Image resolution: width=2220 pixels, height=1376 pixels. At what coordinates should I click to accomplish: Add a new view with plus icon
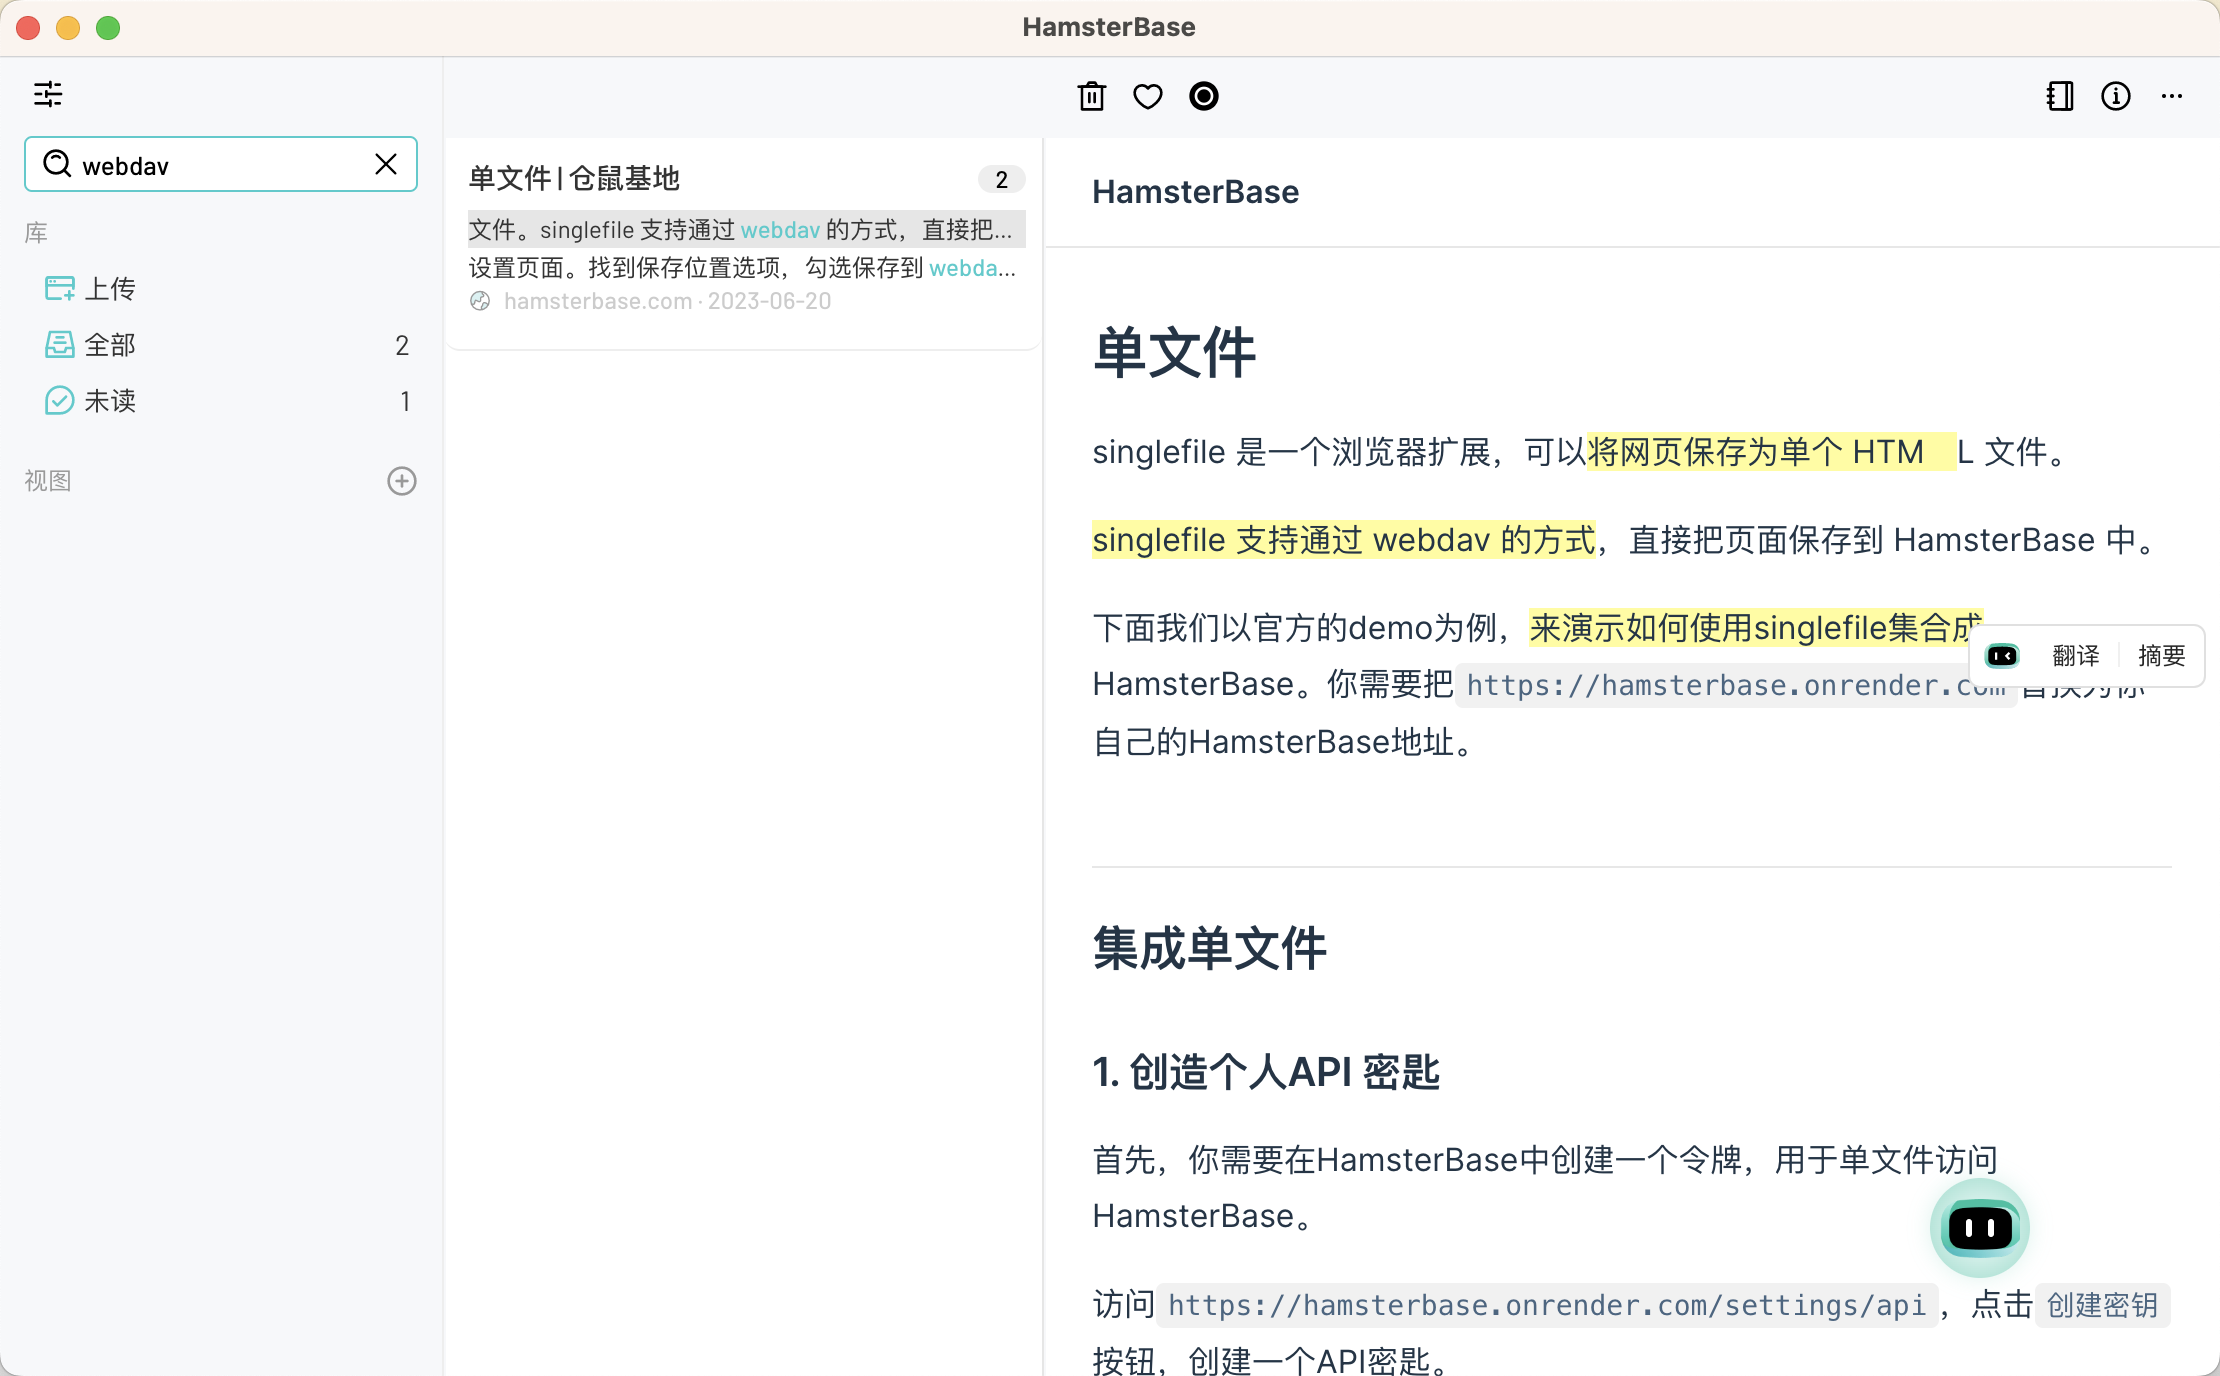401,481
